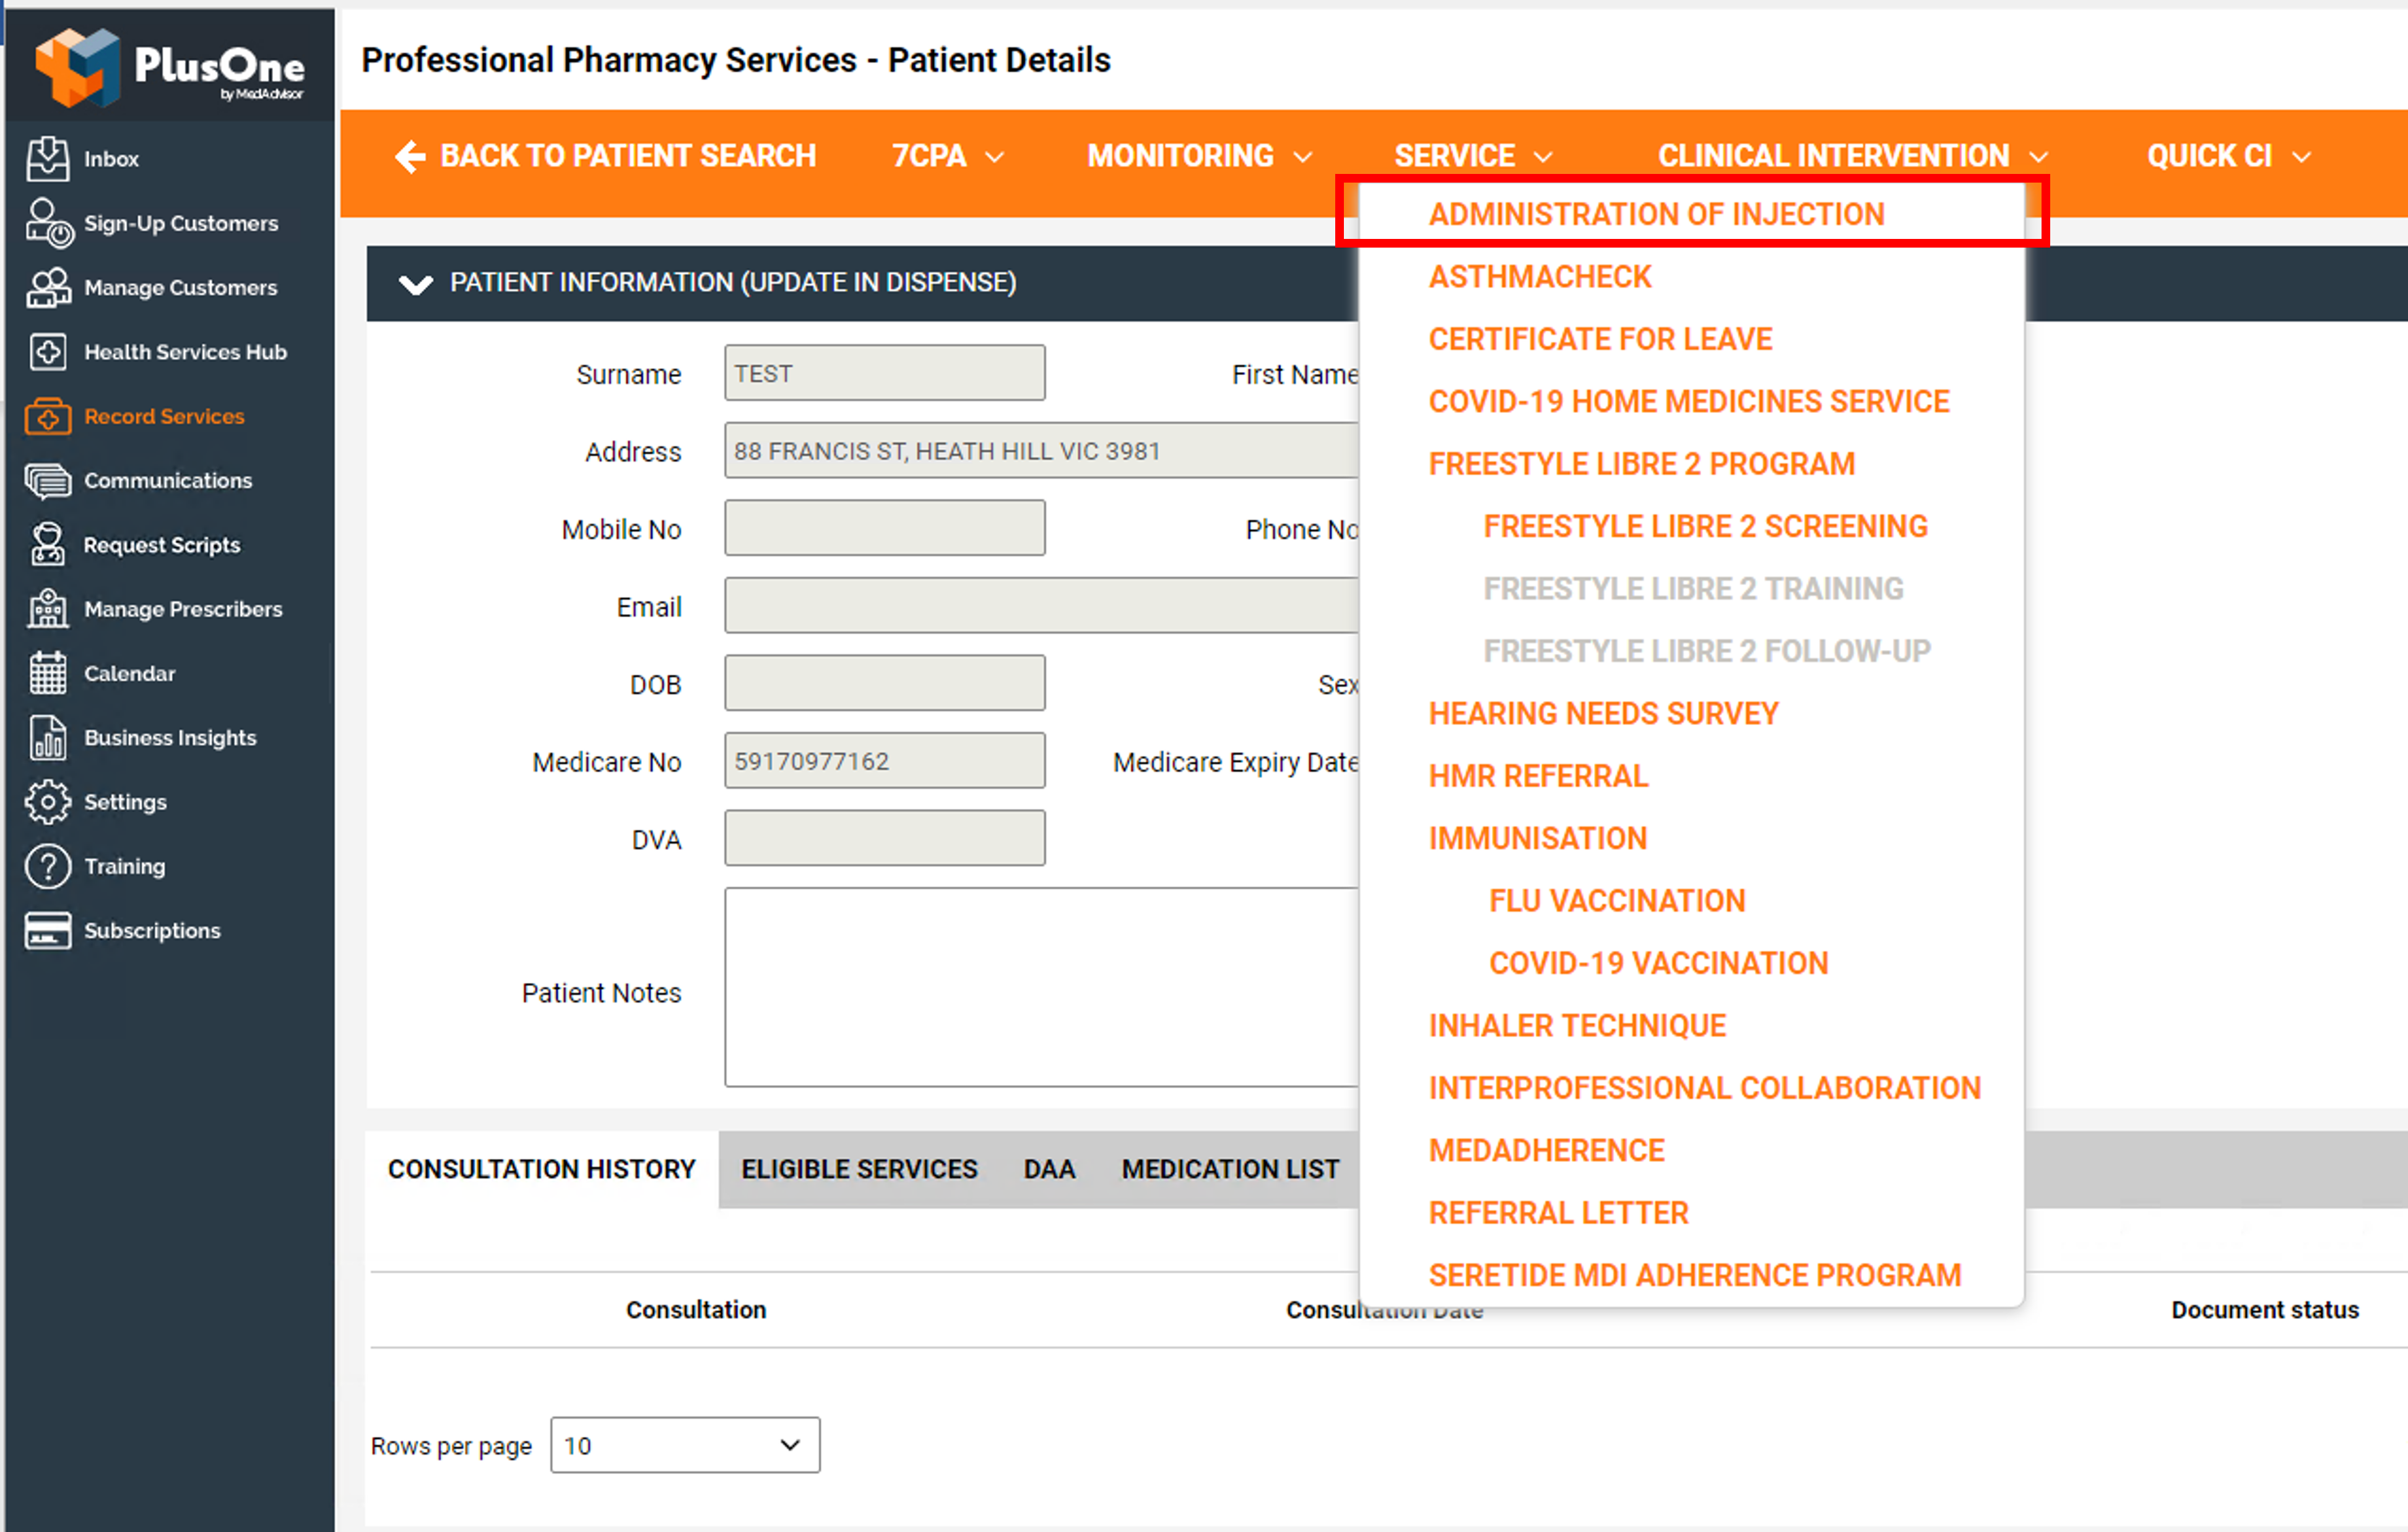Choose Inhaler Technique service
2408x1532 pixels.
click(1577, 1026)
